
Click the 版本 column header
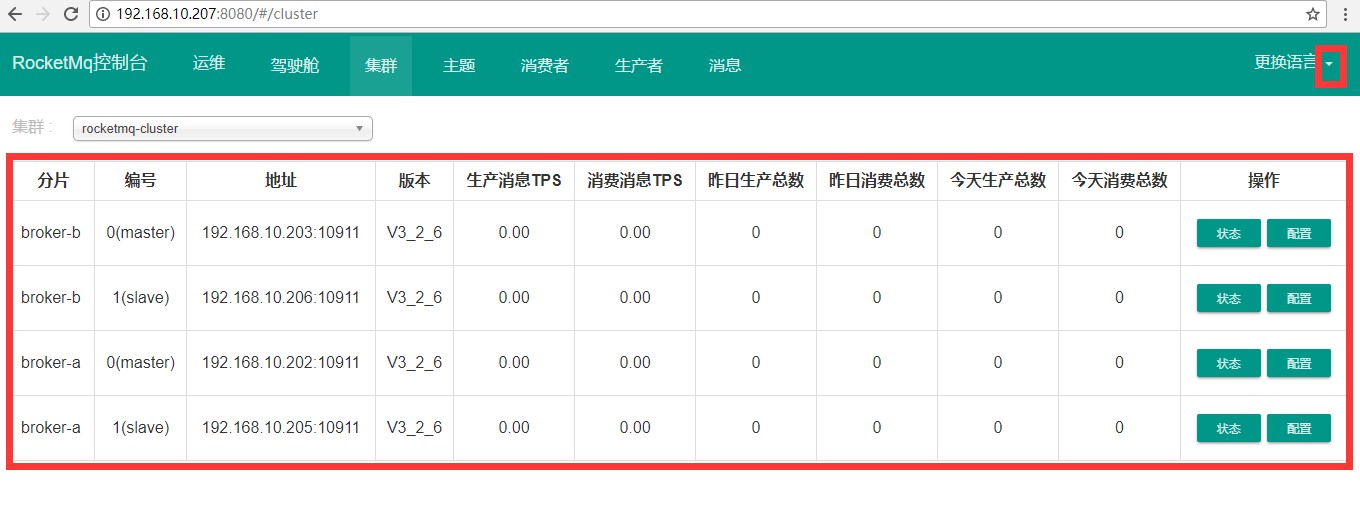point(414,181)
